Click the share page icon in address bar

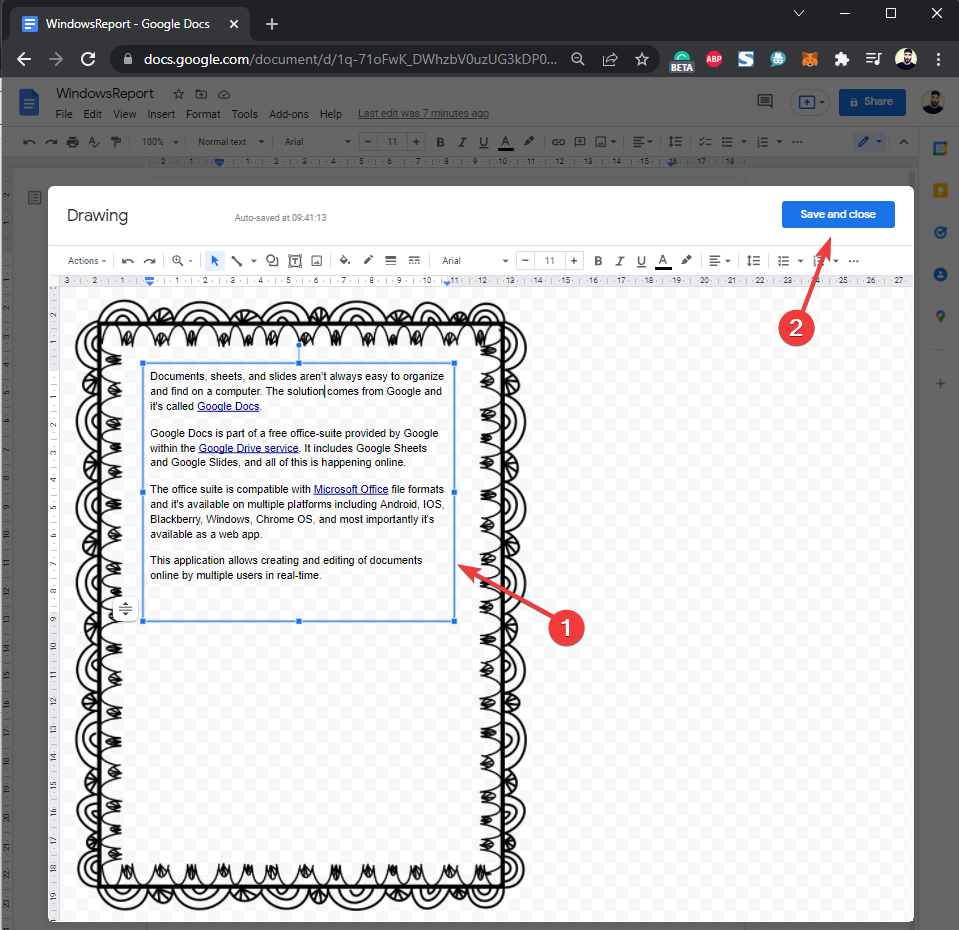610,59
